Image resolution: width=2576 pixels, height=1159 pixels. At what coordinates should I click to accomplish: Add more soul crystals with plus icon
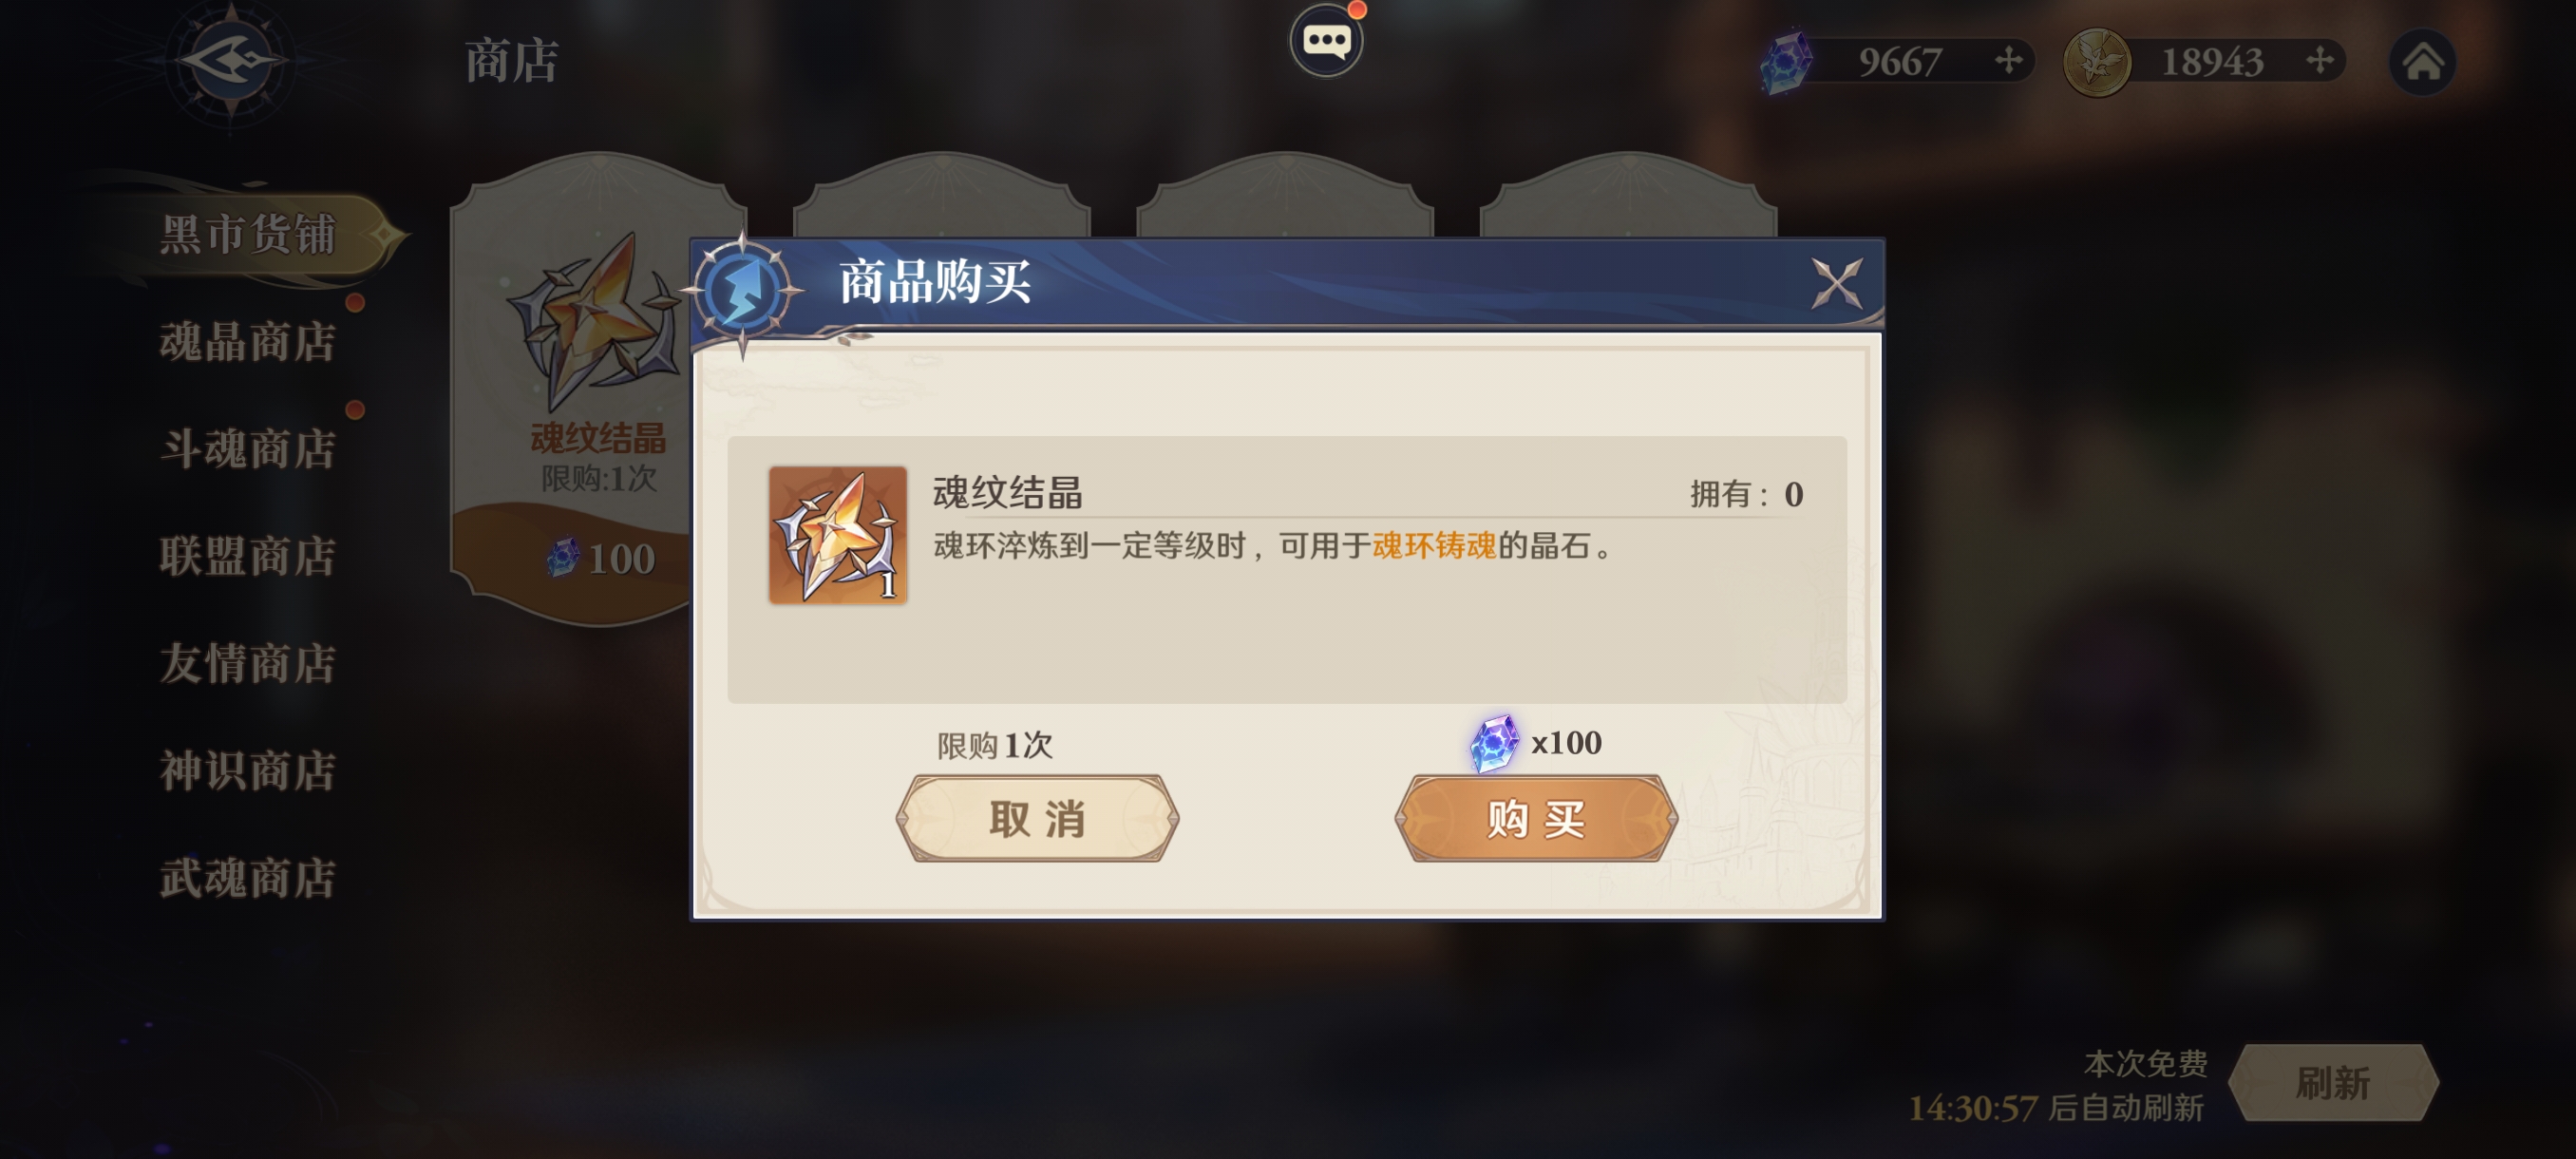tap(2008, 61)
